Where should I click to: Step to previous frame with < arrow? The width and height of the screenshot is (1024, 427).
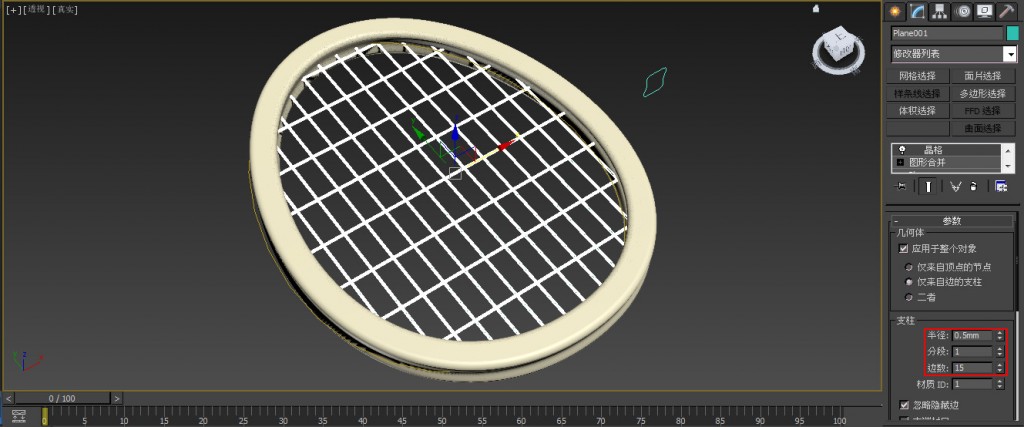click(8, 398)
